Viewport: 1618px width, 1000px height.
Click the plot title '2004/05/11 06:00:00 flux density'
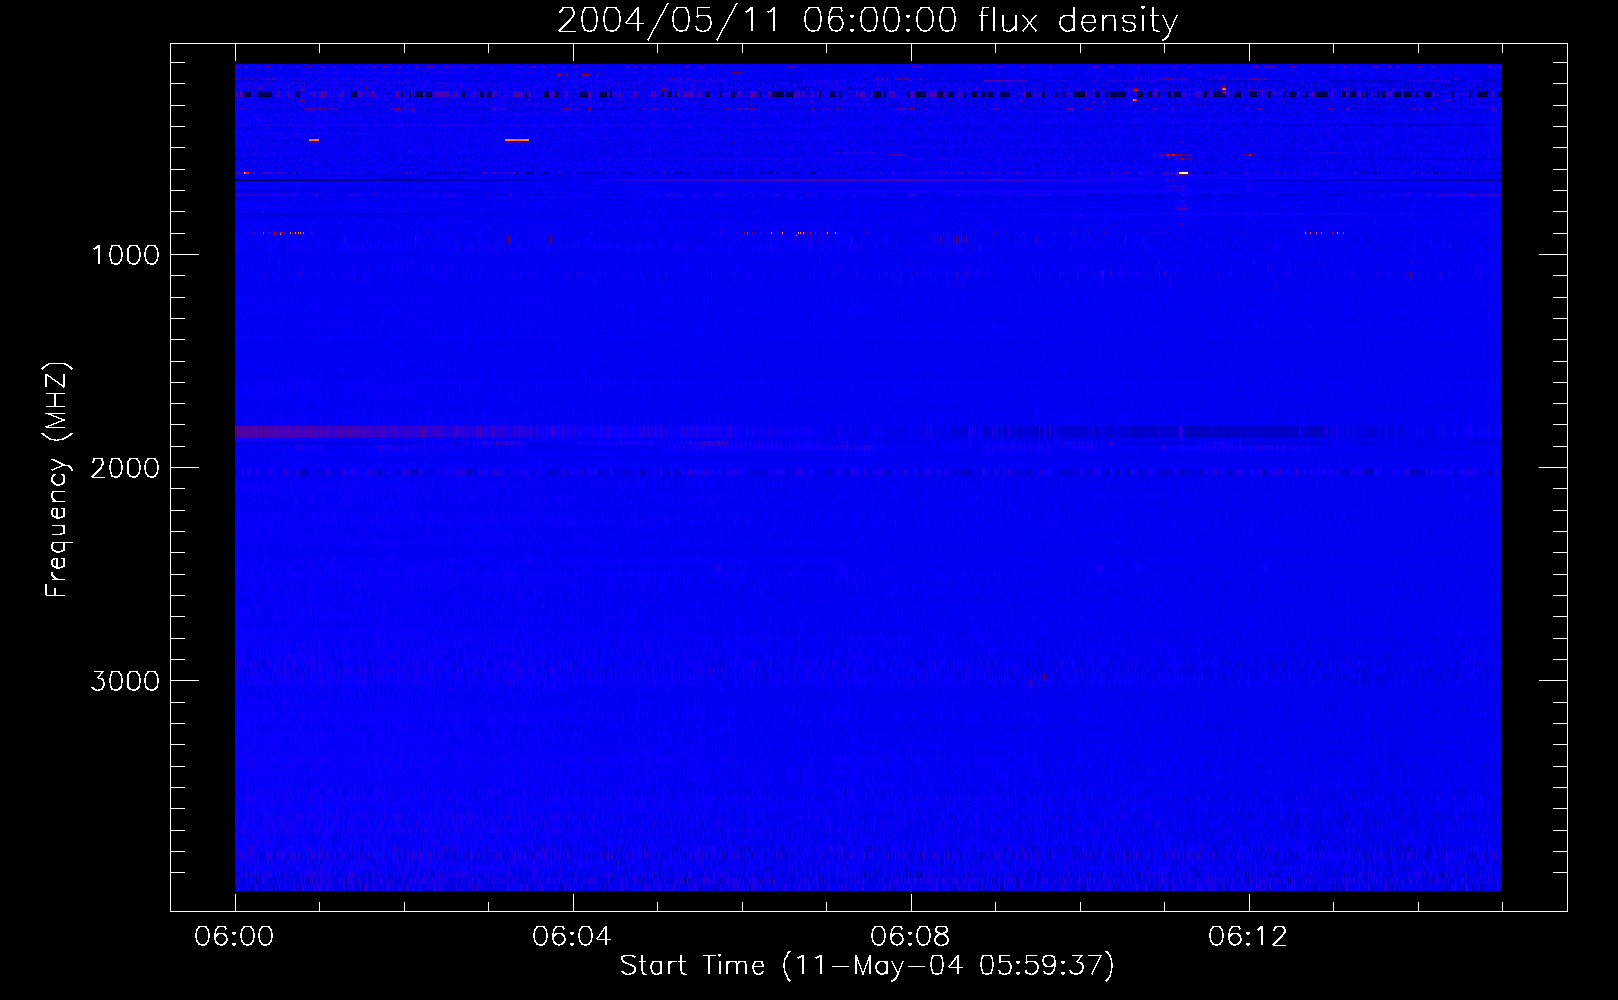867,21
